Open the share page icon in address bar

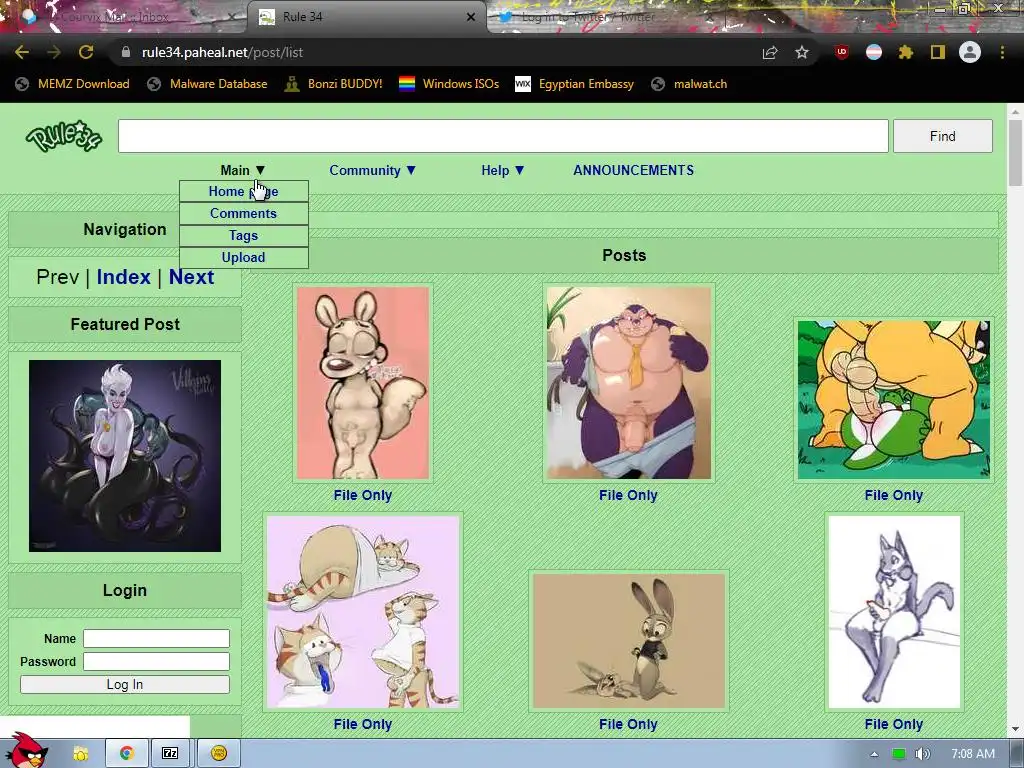(770, 52)
